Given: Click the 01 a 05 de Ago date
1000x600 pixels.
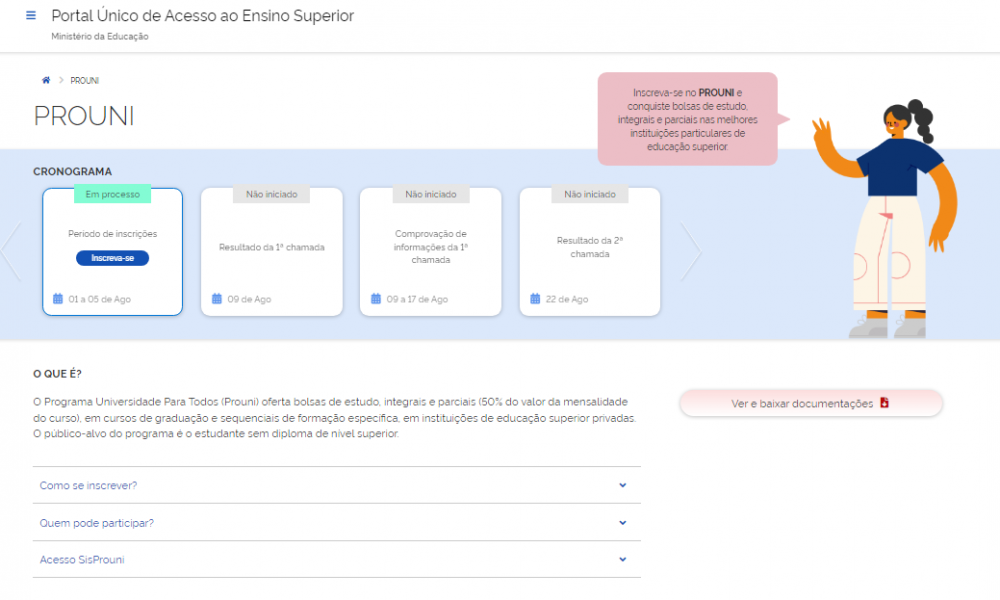Looking at the screenshot, I should pos(99,299).
